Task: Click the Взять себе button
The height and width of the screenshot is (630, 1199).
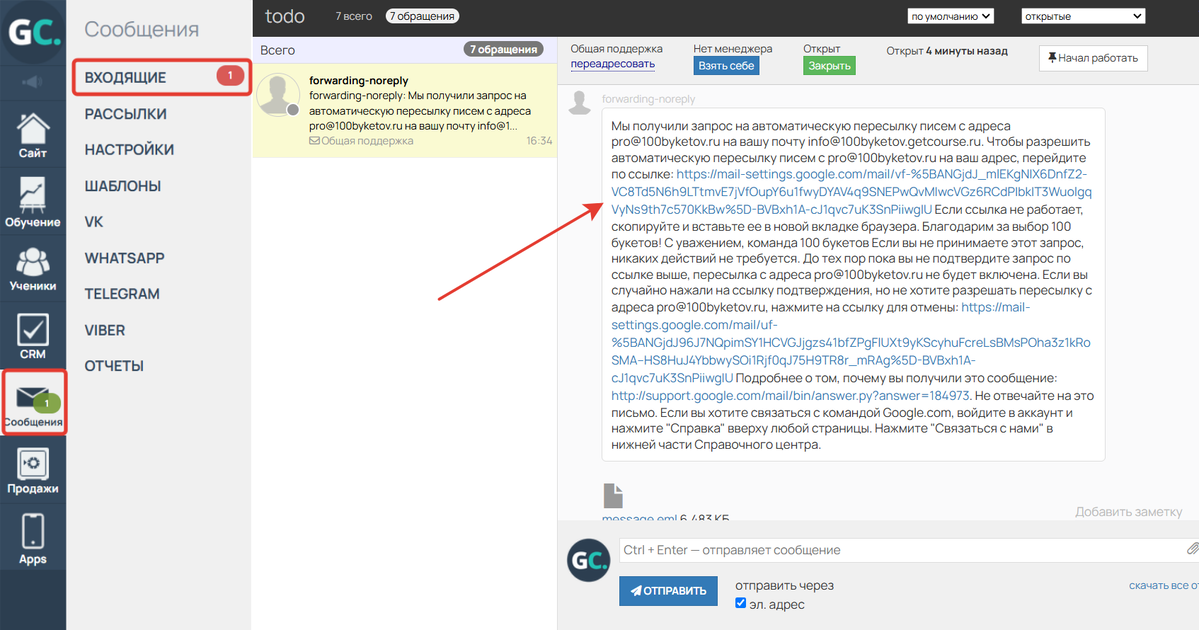Action: pos(726,66)
